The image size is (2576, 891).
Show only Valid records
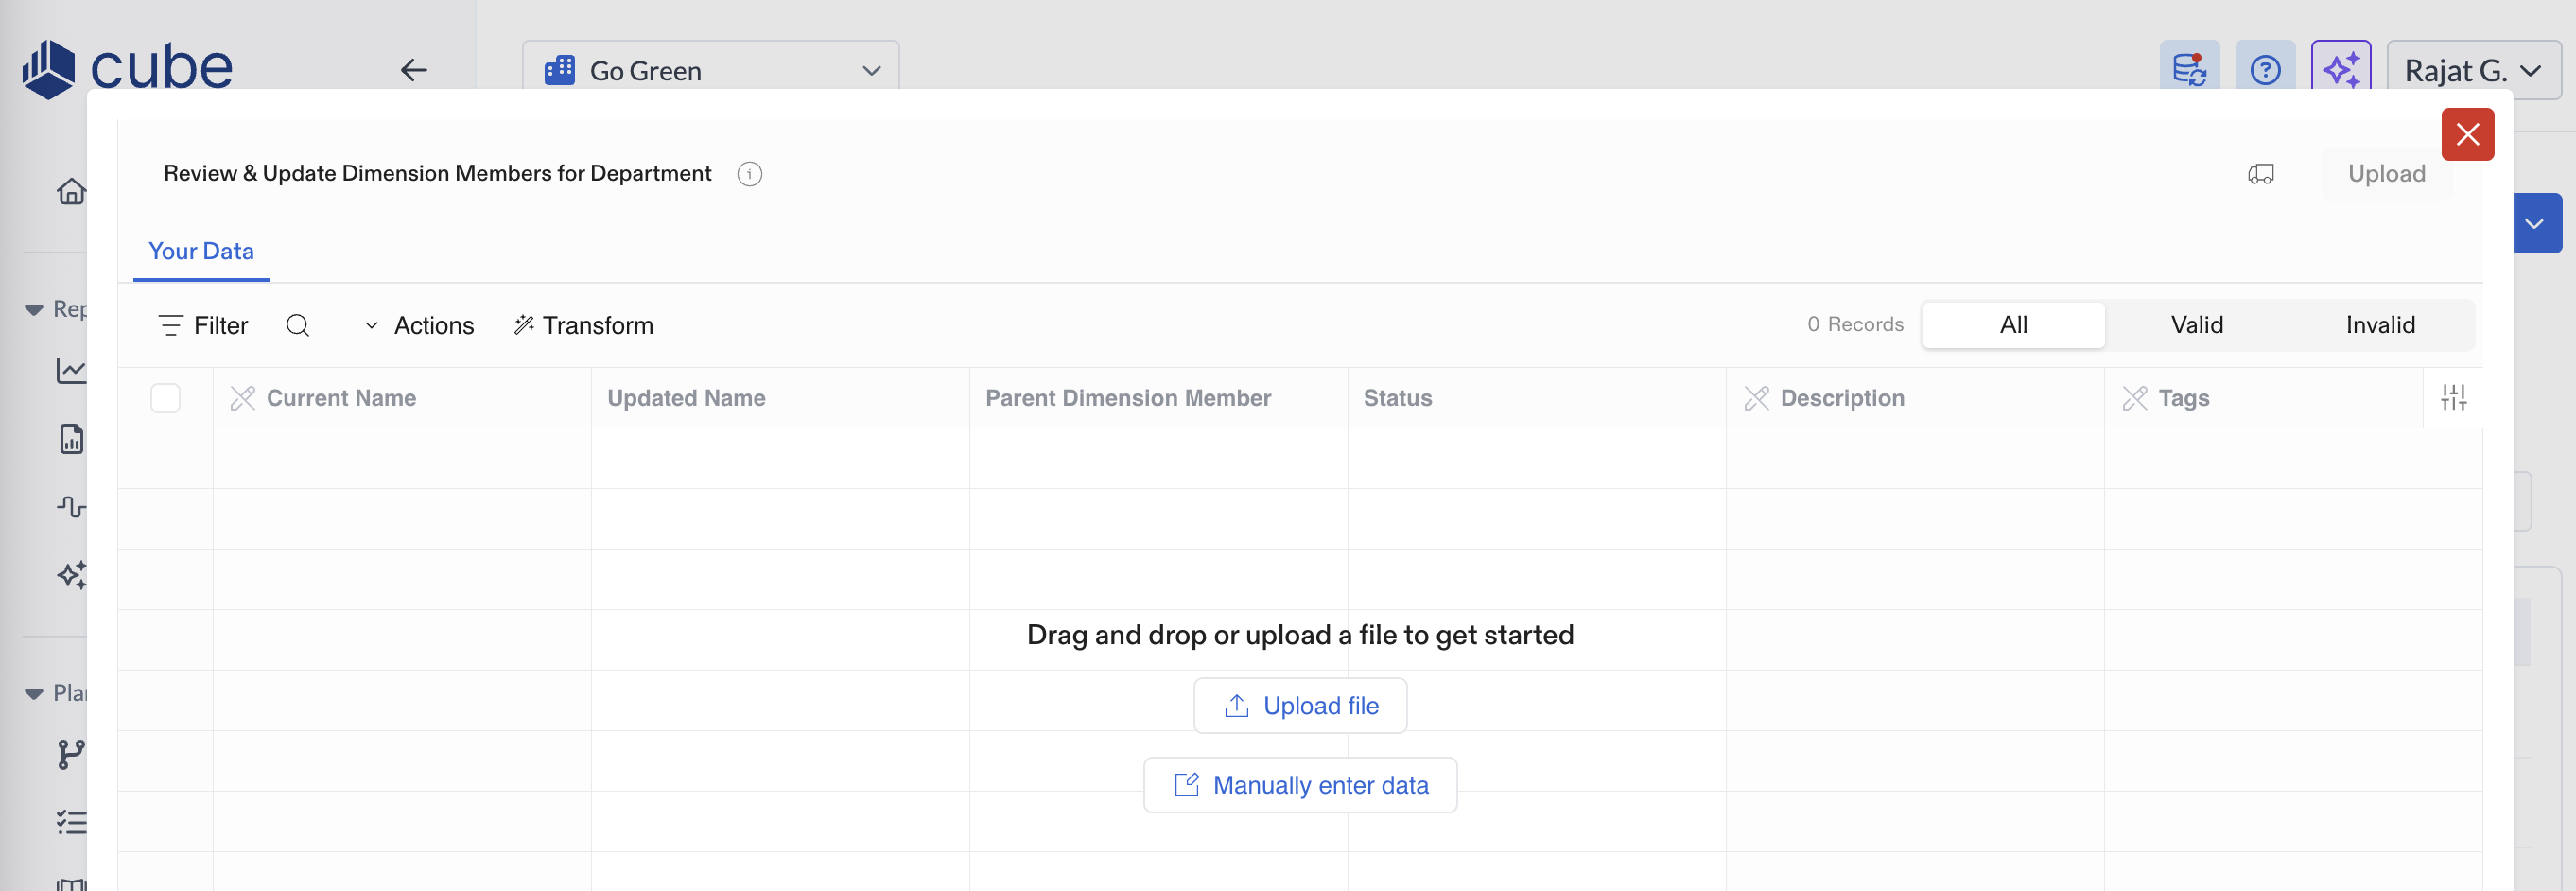pyautogui.click(x=2196, y=325)
